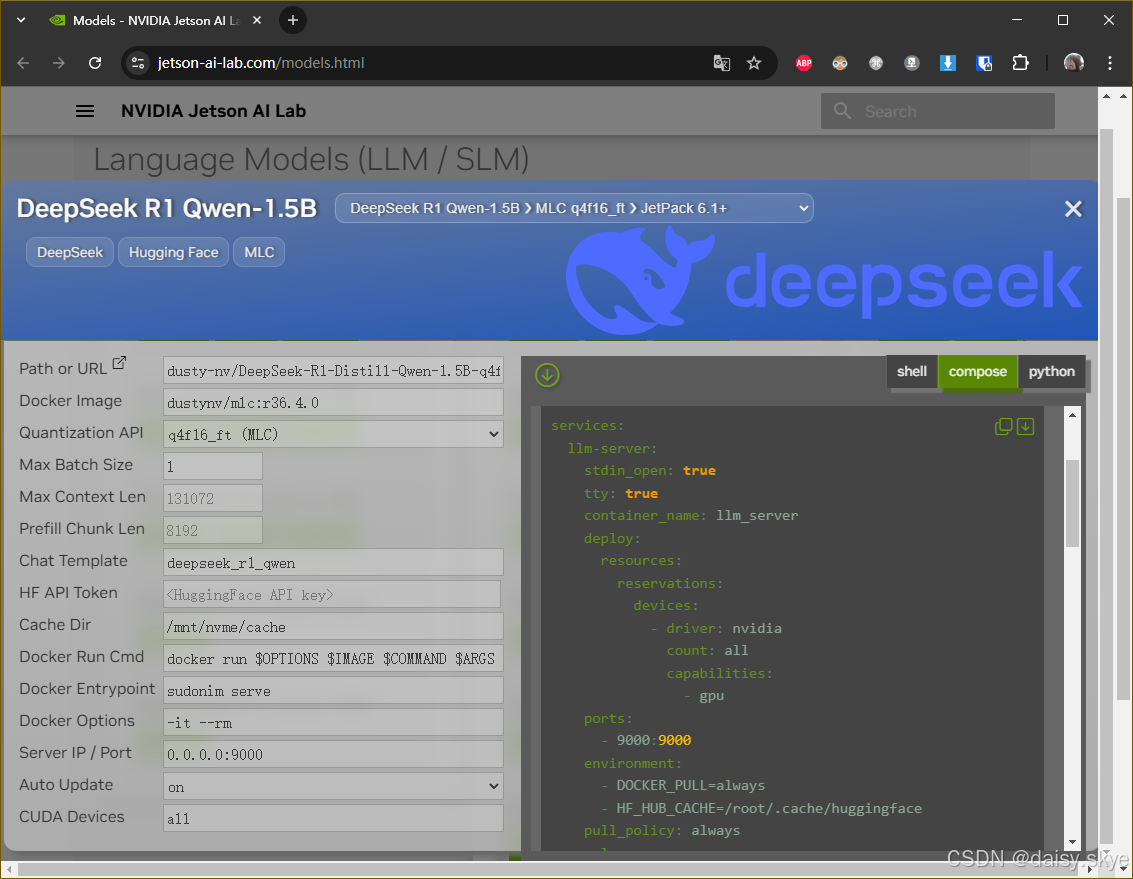Open the blue download extension icon
Image resolution: width=1133 pixels, height=879 pixels.
[x=947, y=63]
